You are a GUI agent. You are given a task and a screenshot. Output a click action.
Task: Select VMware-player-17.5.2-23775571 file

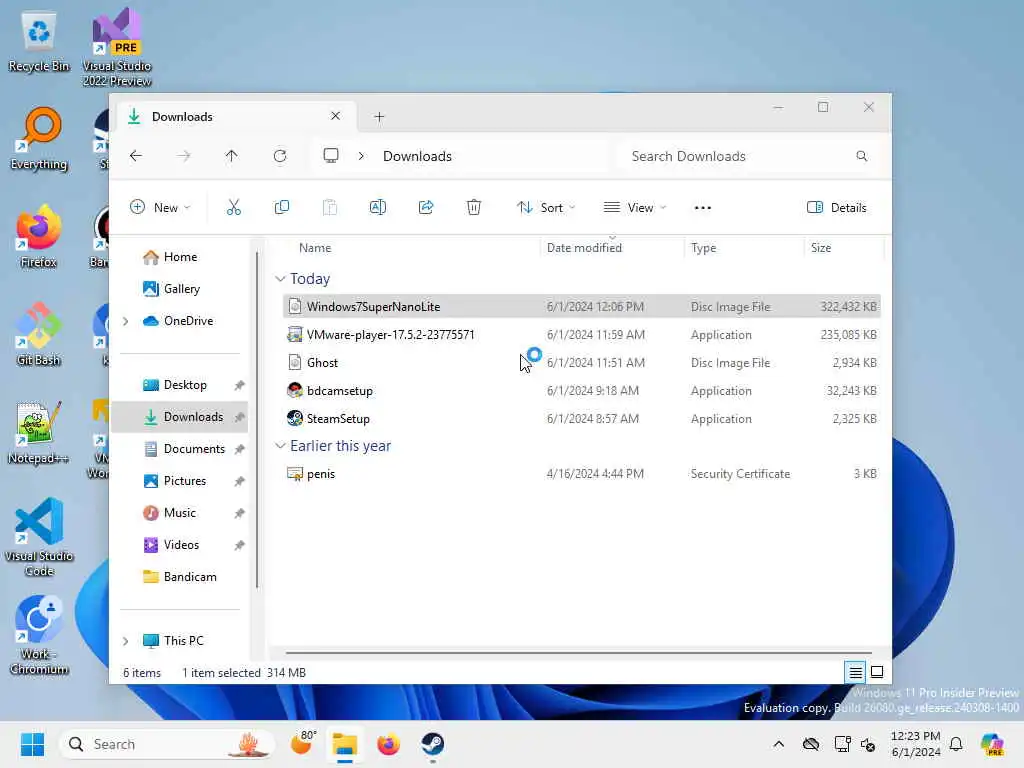pyautogui.click(x=582, y=334)
